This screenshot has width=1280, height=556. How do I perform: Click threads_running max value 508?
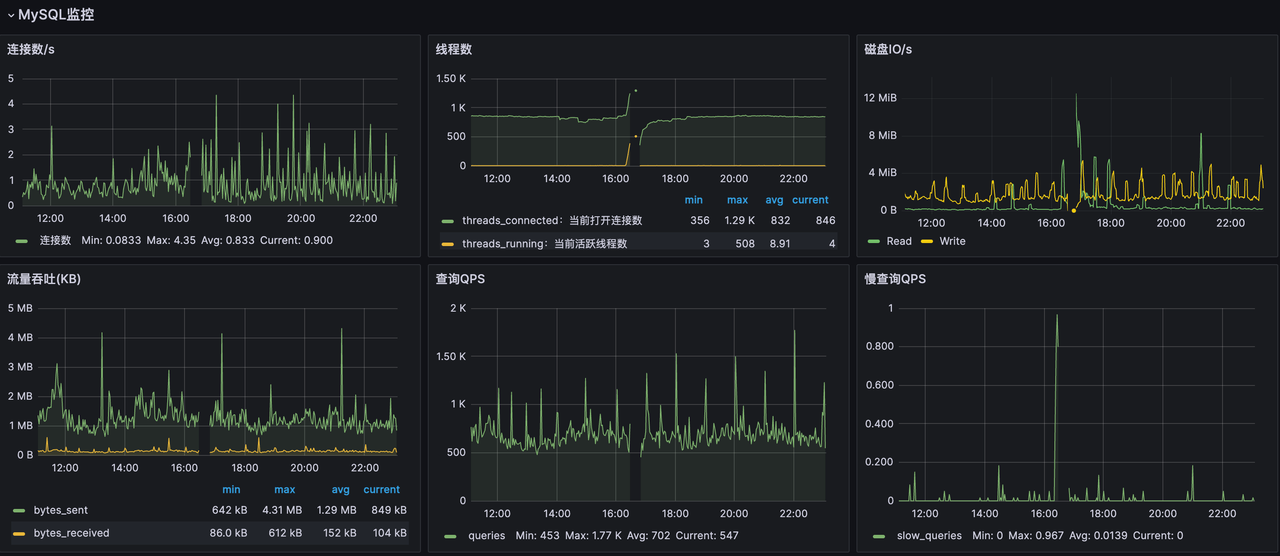(x=745, y=243)
